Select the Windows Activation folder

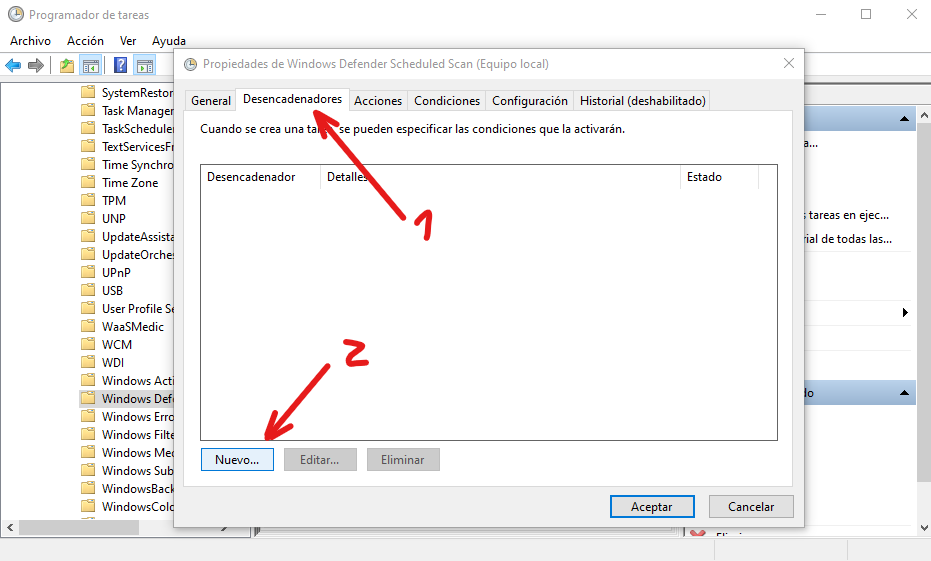click(138, 380)
